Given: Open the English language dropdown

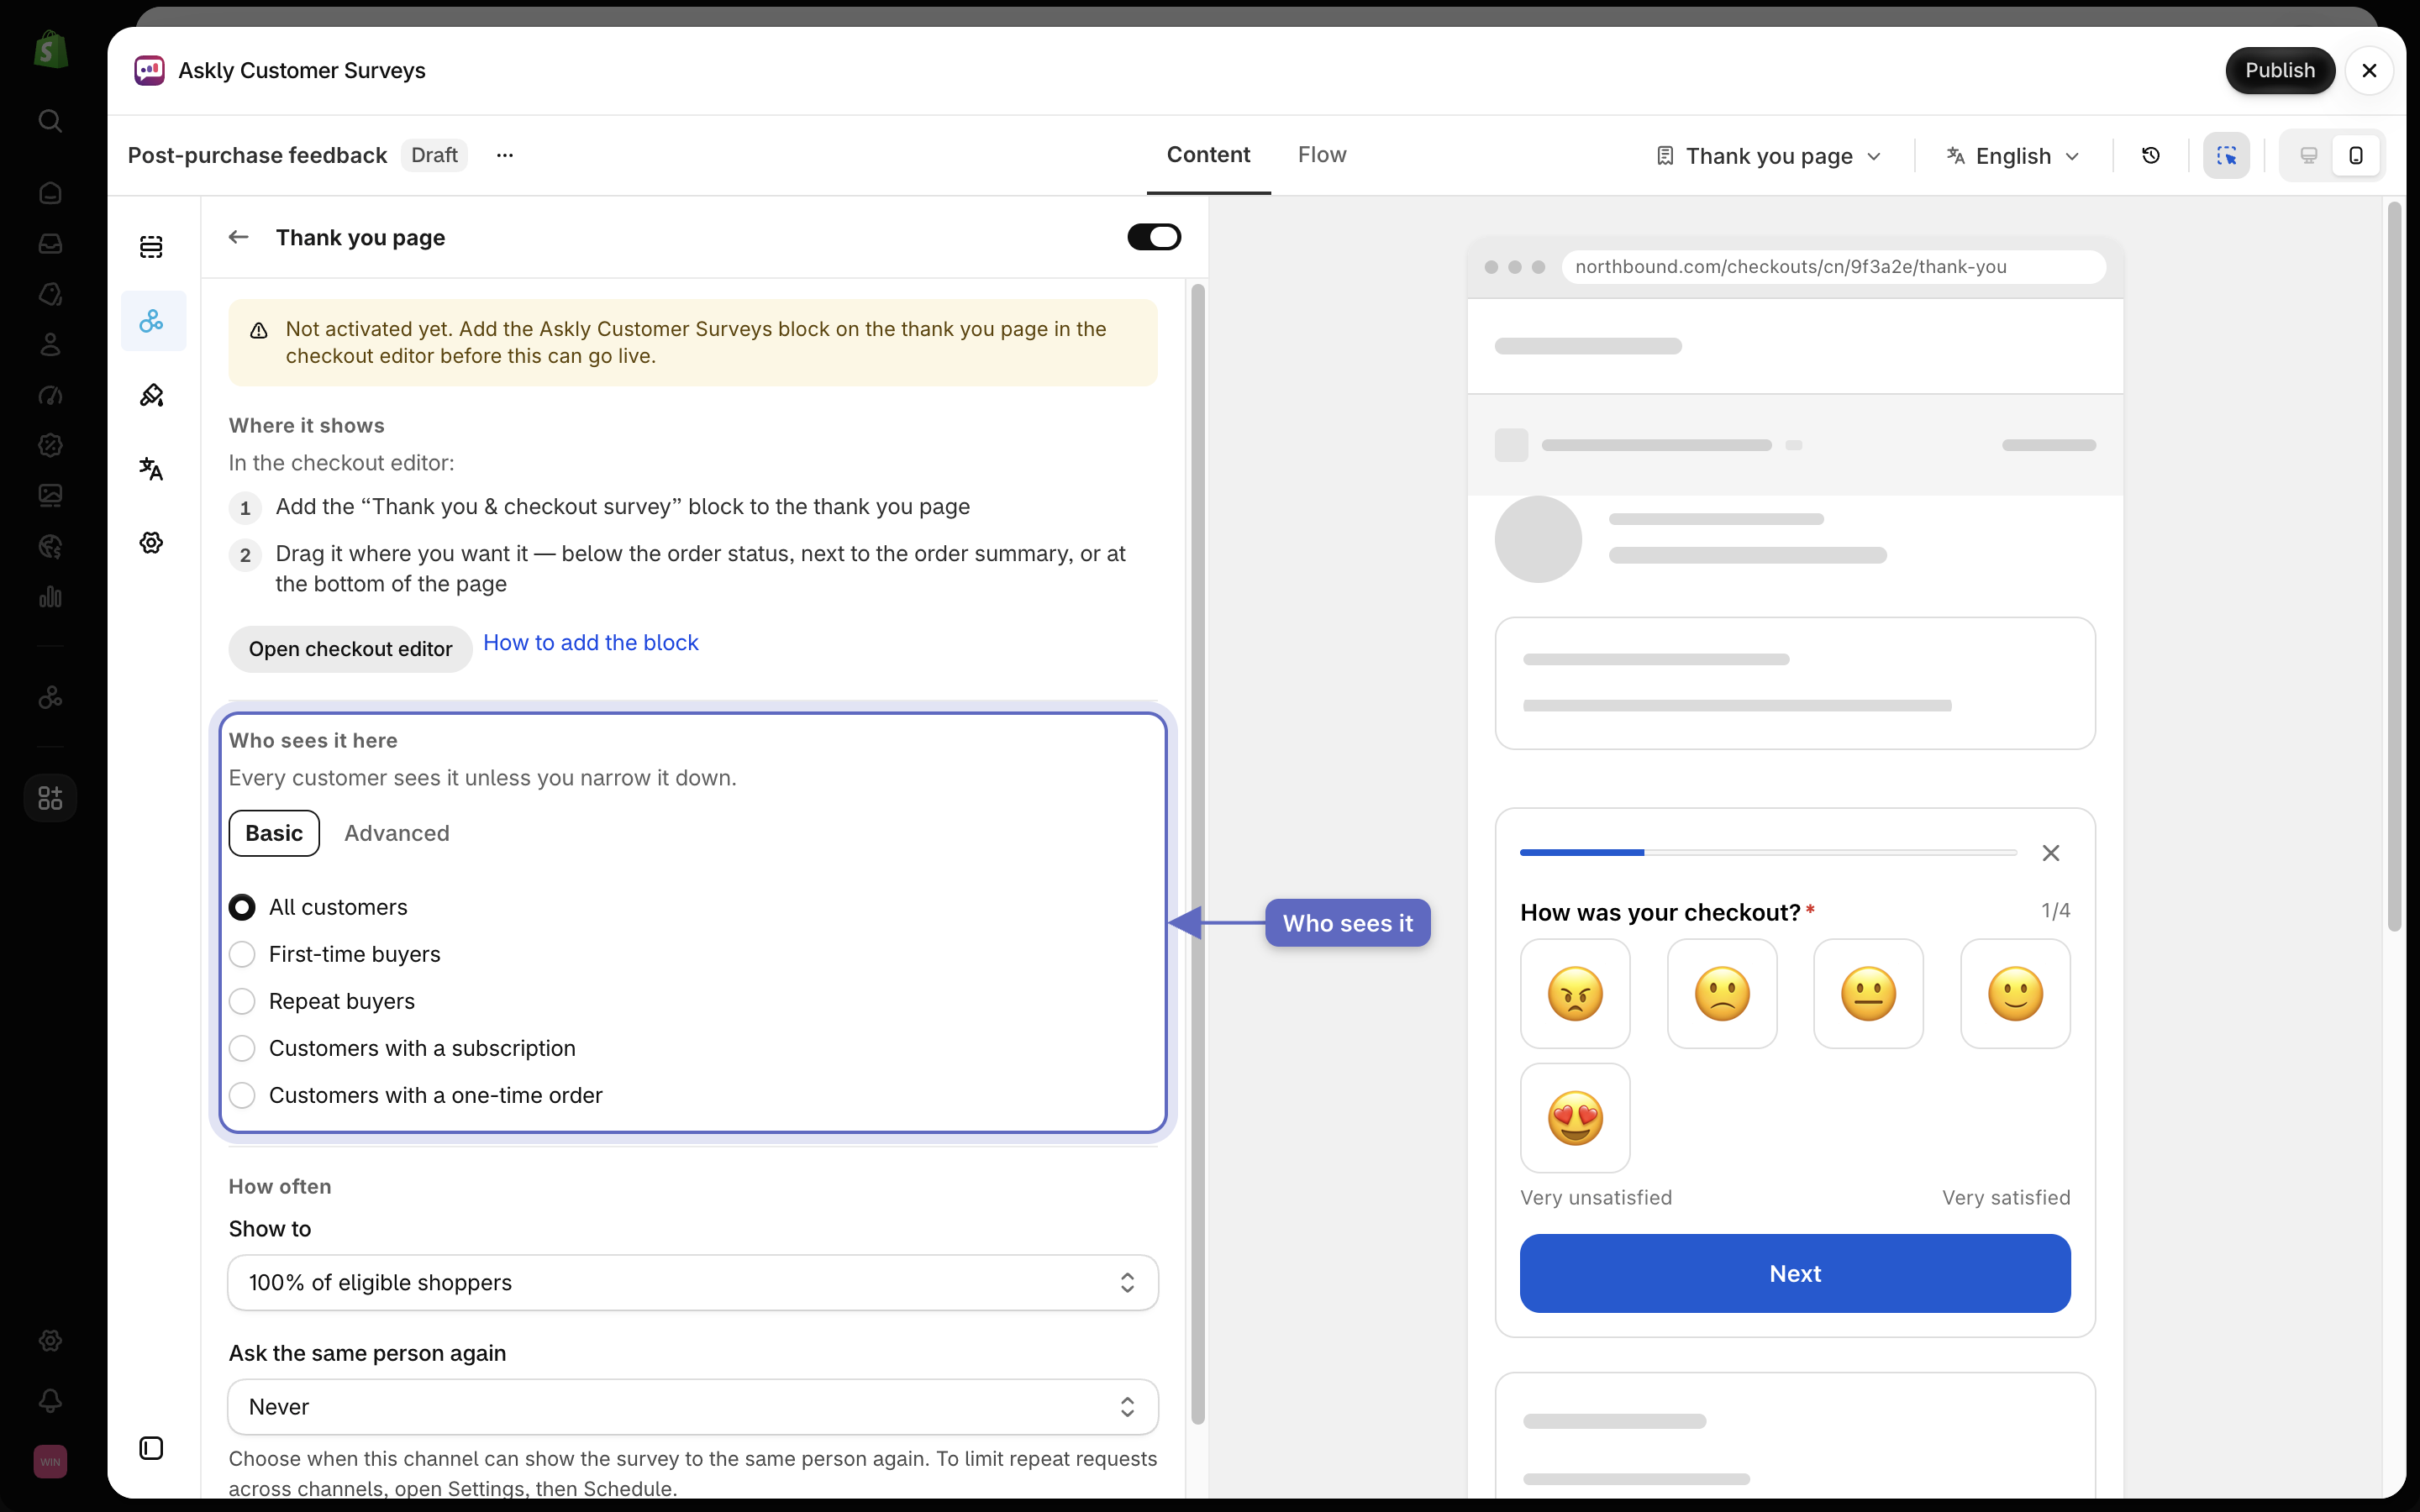Looking at the screenshot, I should (2013, 156).
